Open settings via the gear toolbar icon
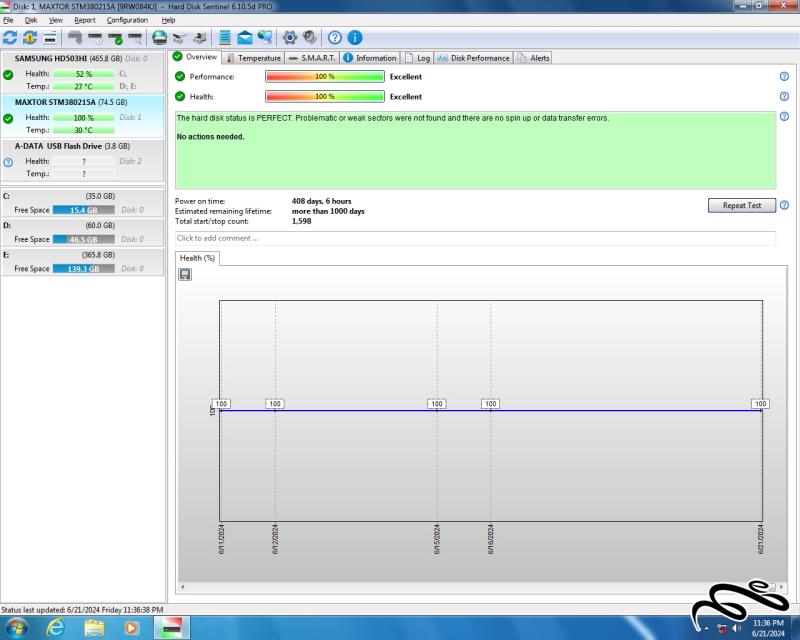Image resolution: width=800 pixels, height=640 pixels. (x=290, y=38)
